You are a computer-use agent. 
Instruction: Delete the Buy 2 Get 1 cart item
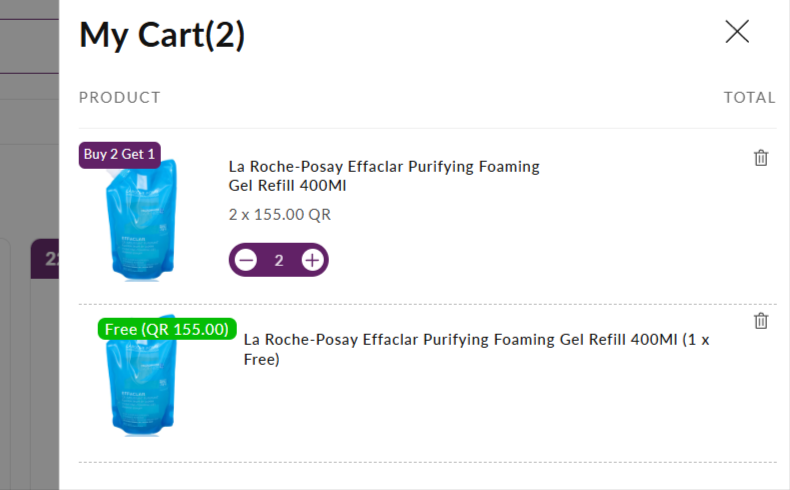click(x=761, y=158)
